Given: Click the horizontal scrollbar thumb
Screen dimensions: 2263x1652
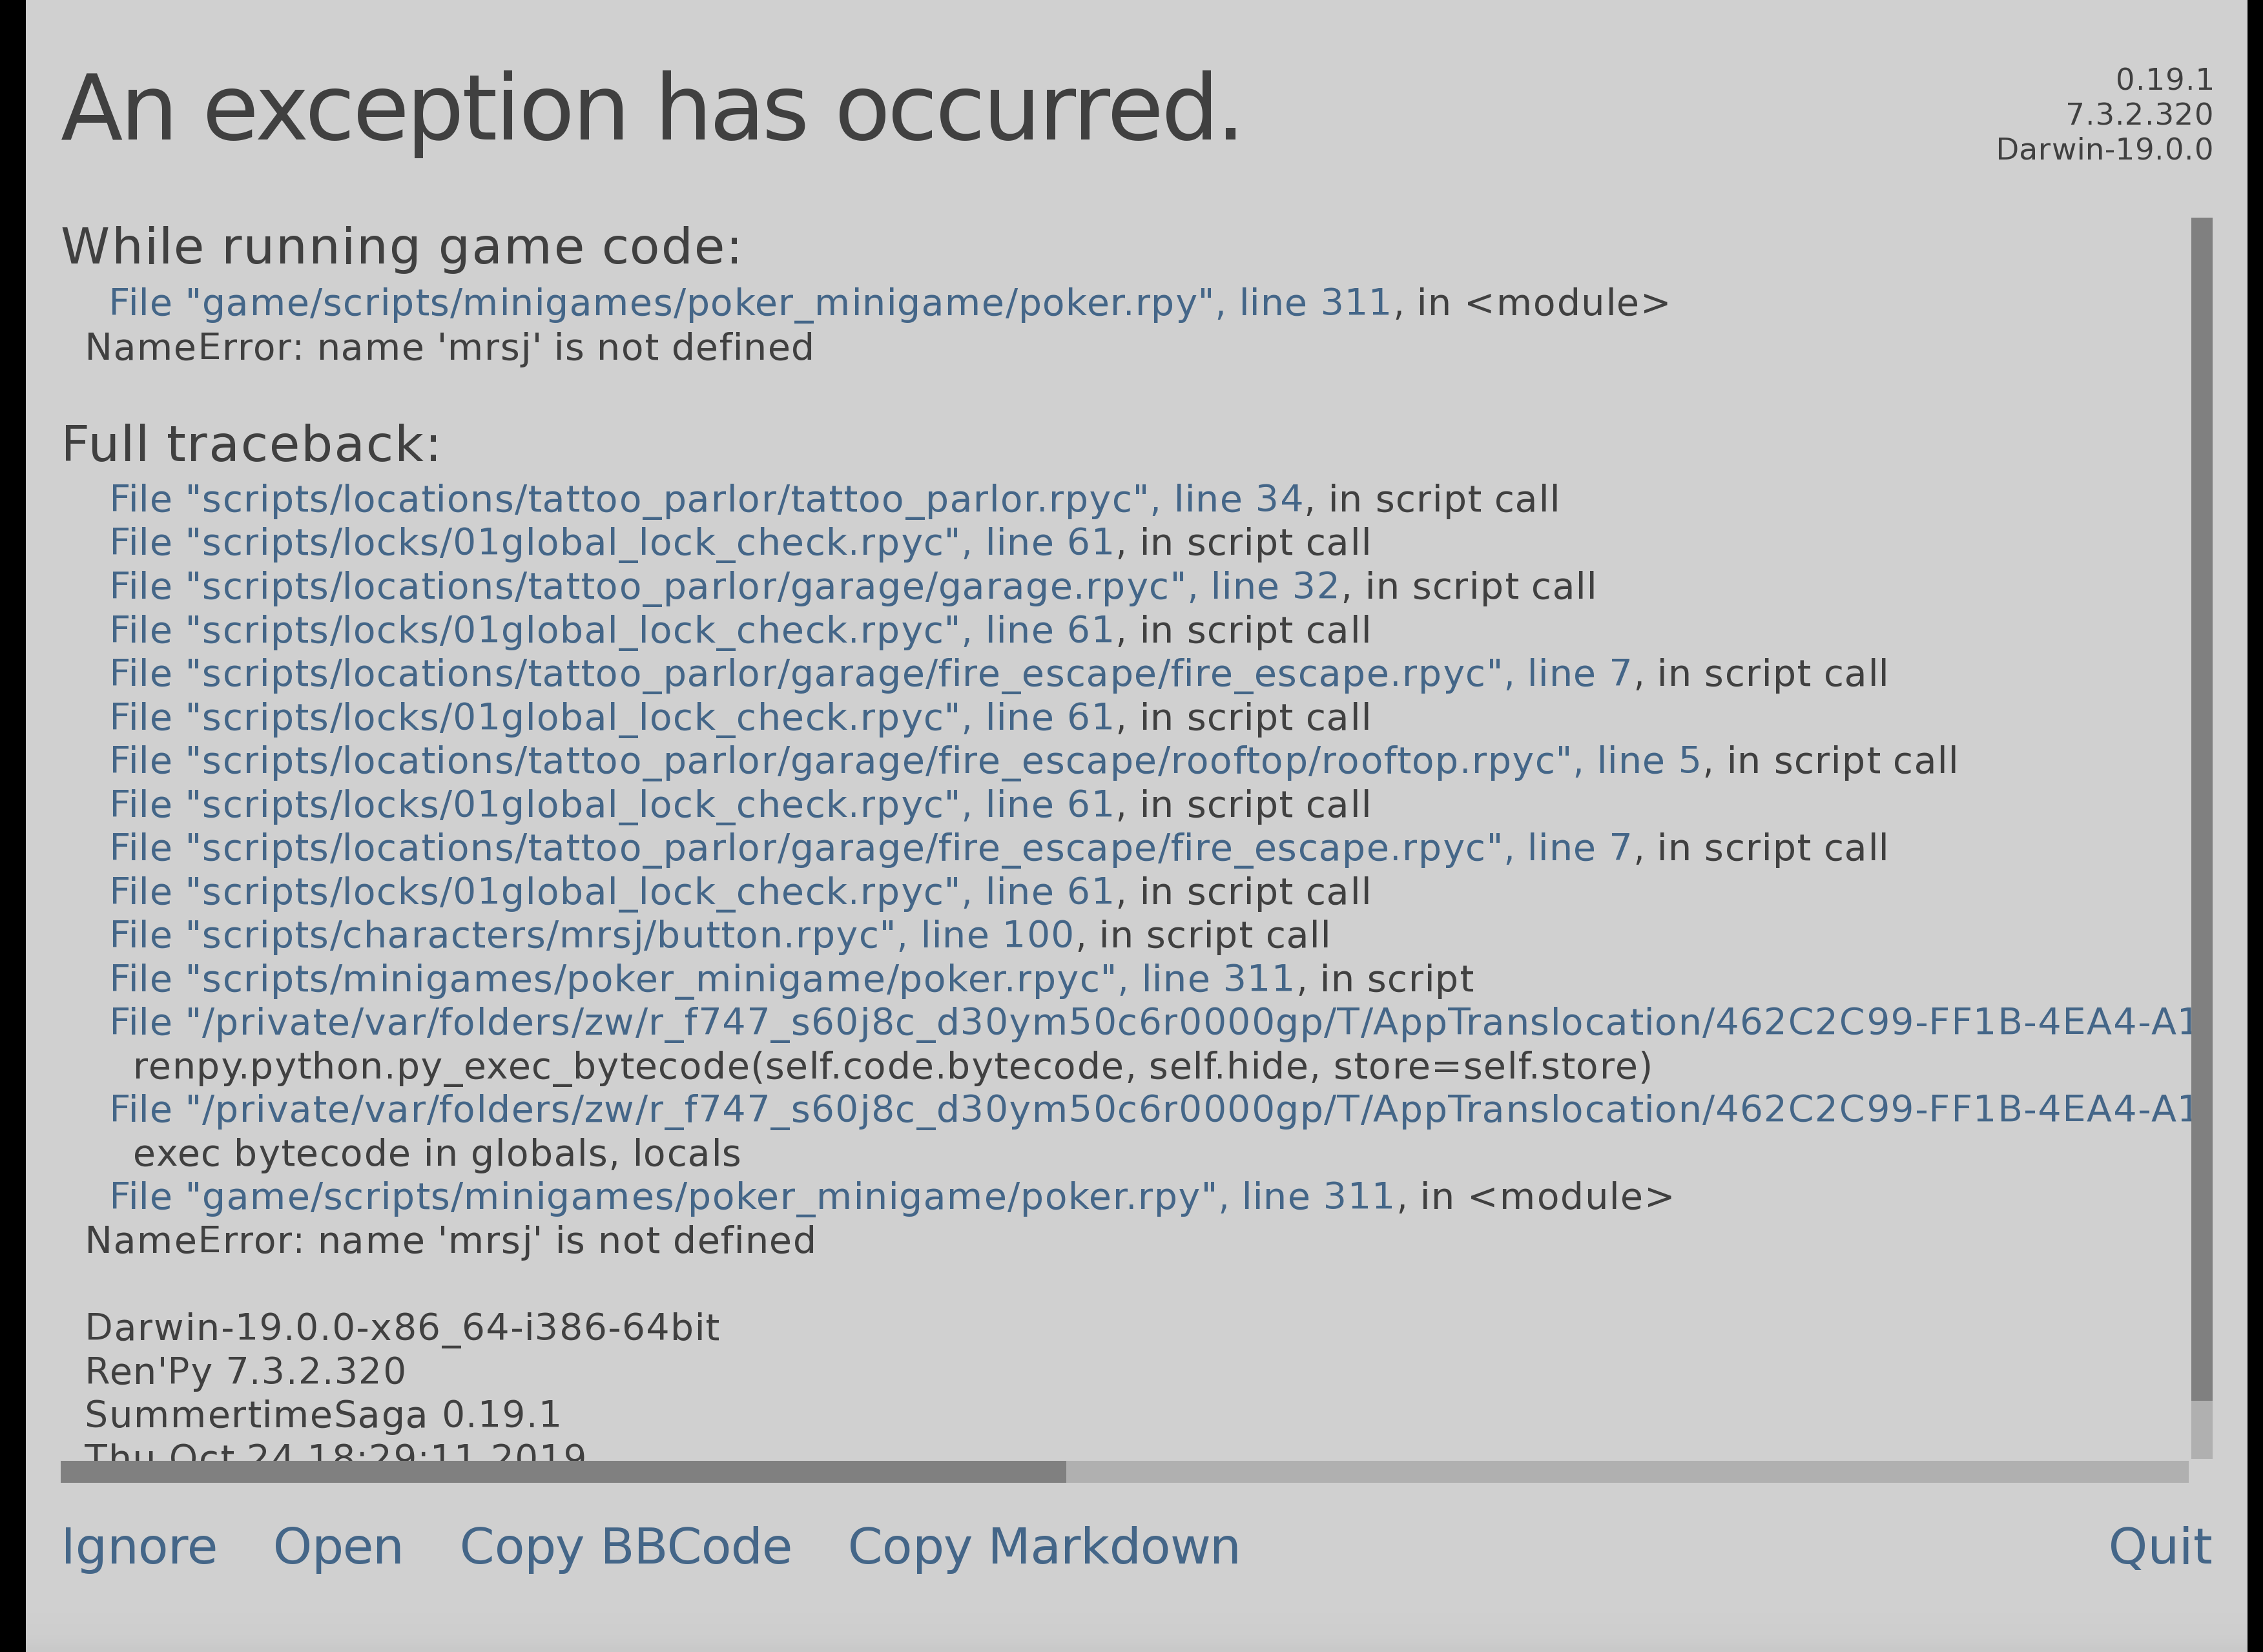Looking at the screenshot, I should click(x=562, y=1472).
